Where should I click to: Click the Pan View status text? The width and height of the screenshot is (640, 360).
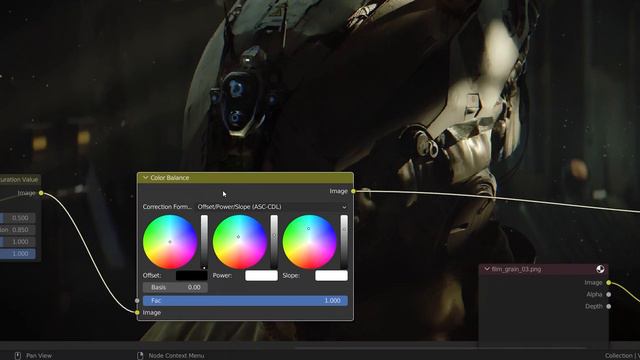39,356
